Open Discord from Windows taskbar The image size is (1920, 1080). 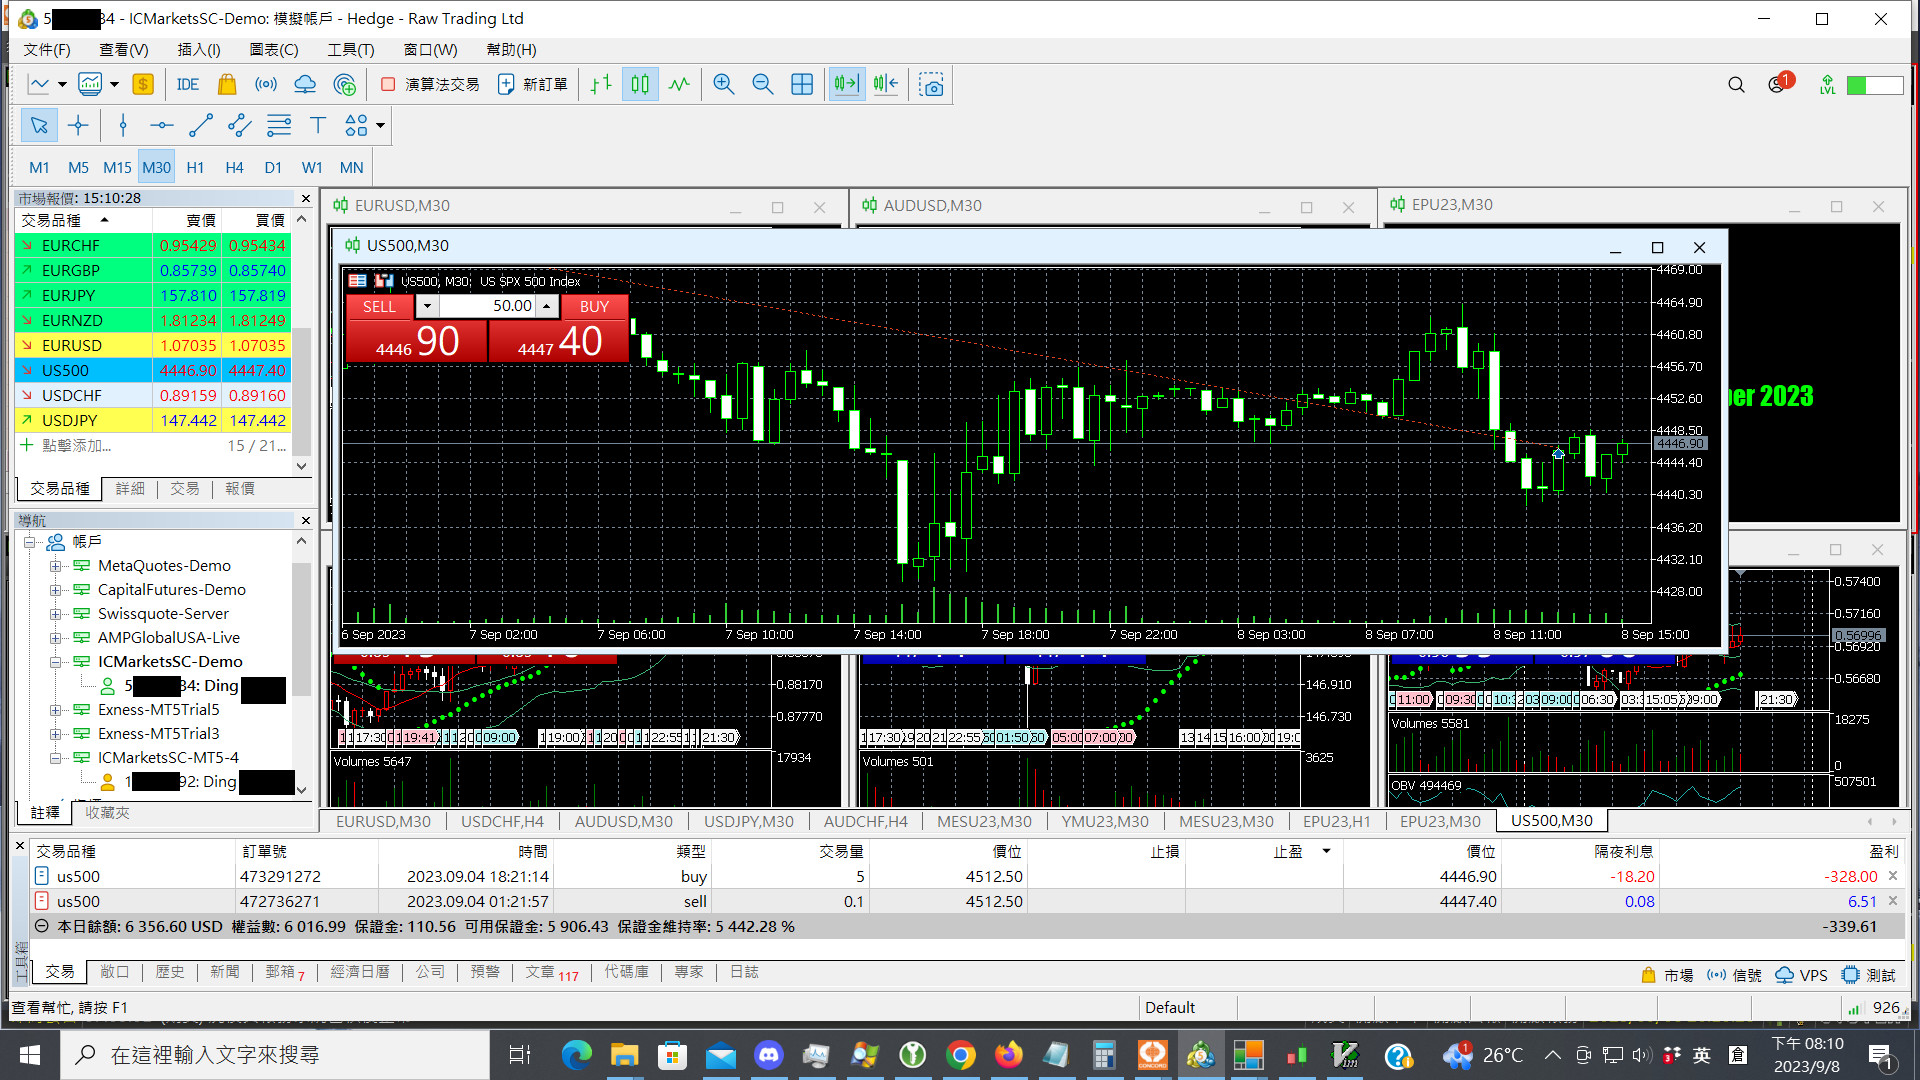pos(768,1054)
